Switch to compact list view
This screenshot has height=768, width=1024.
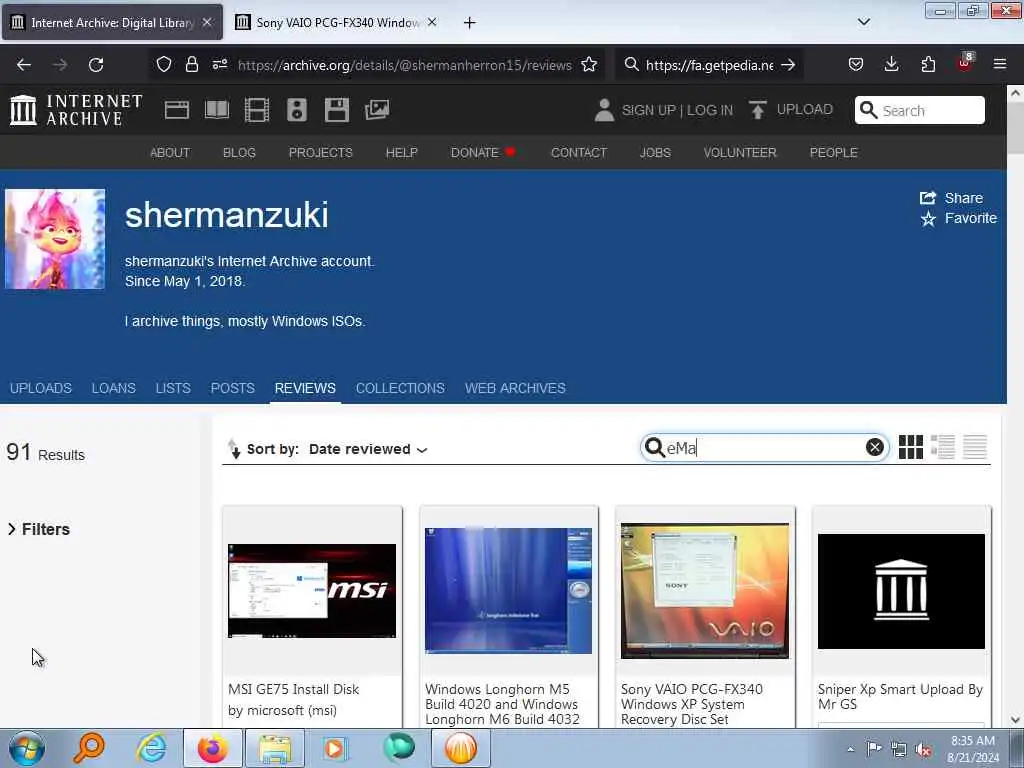[975, 447]
